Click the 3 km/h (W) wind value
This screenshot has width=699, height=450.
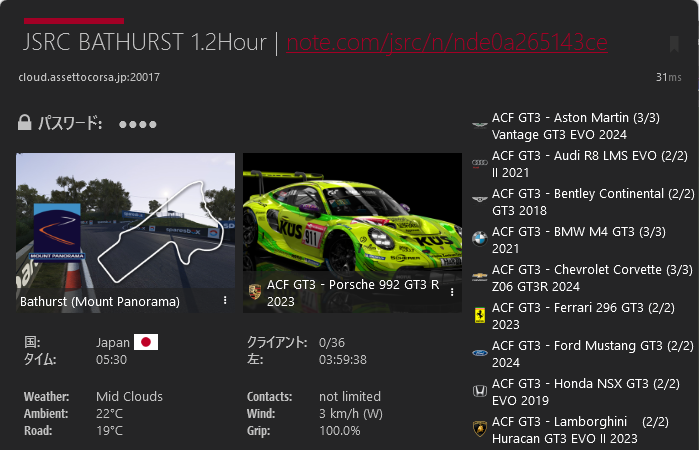[351, 413]
